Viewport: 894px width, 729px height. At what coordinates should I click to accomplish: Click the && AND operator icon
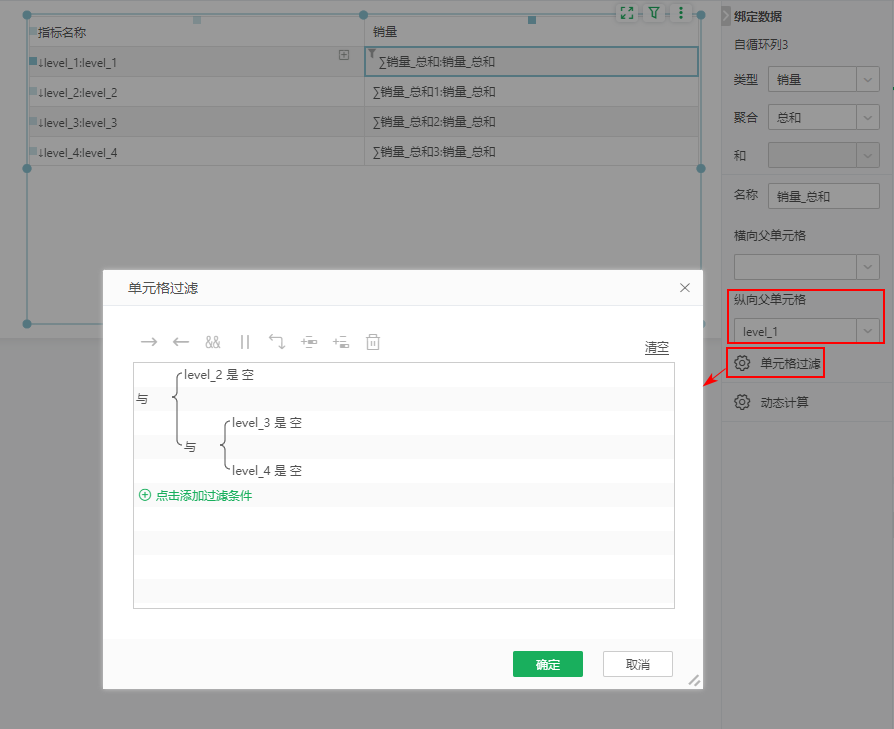click(213, 342)
